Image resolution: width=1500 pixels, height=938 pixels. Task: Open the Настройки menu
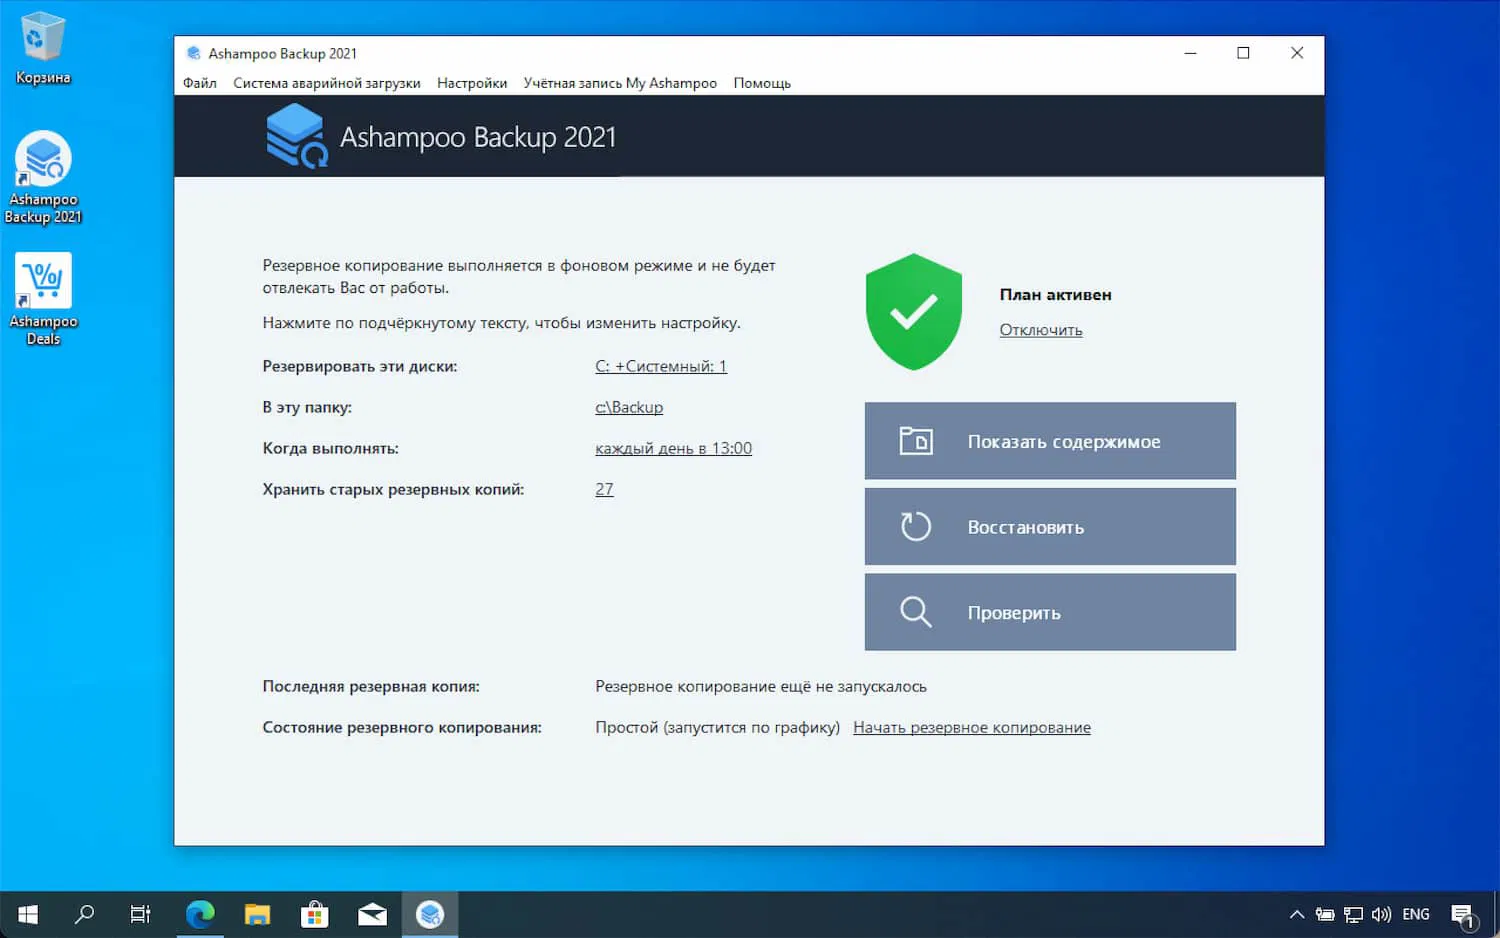tap(472, 83)
